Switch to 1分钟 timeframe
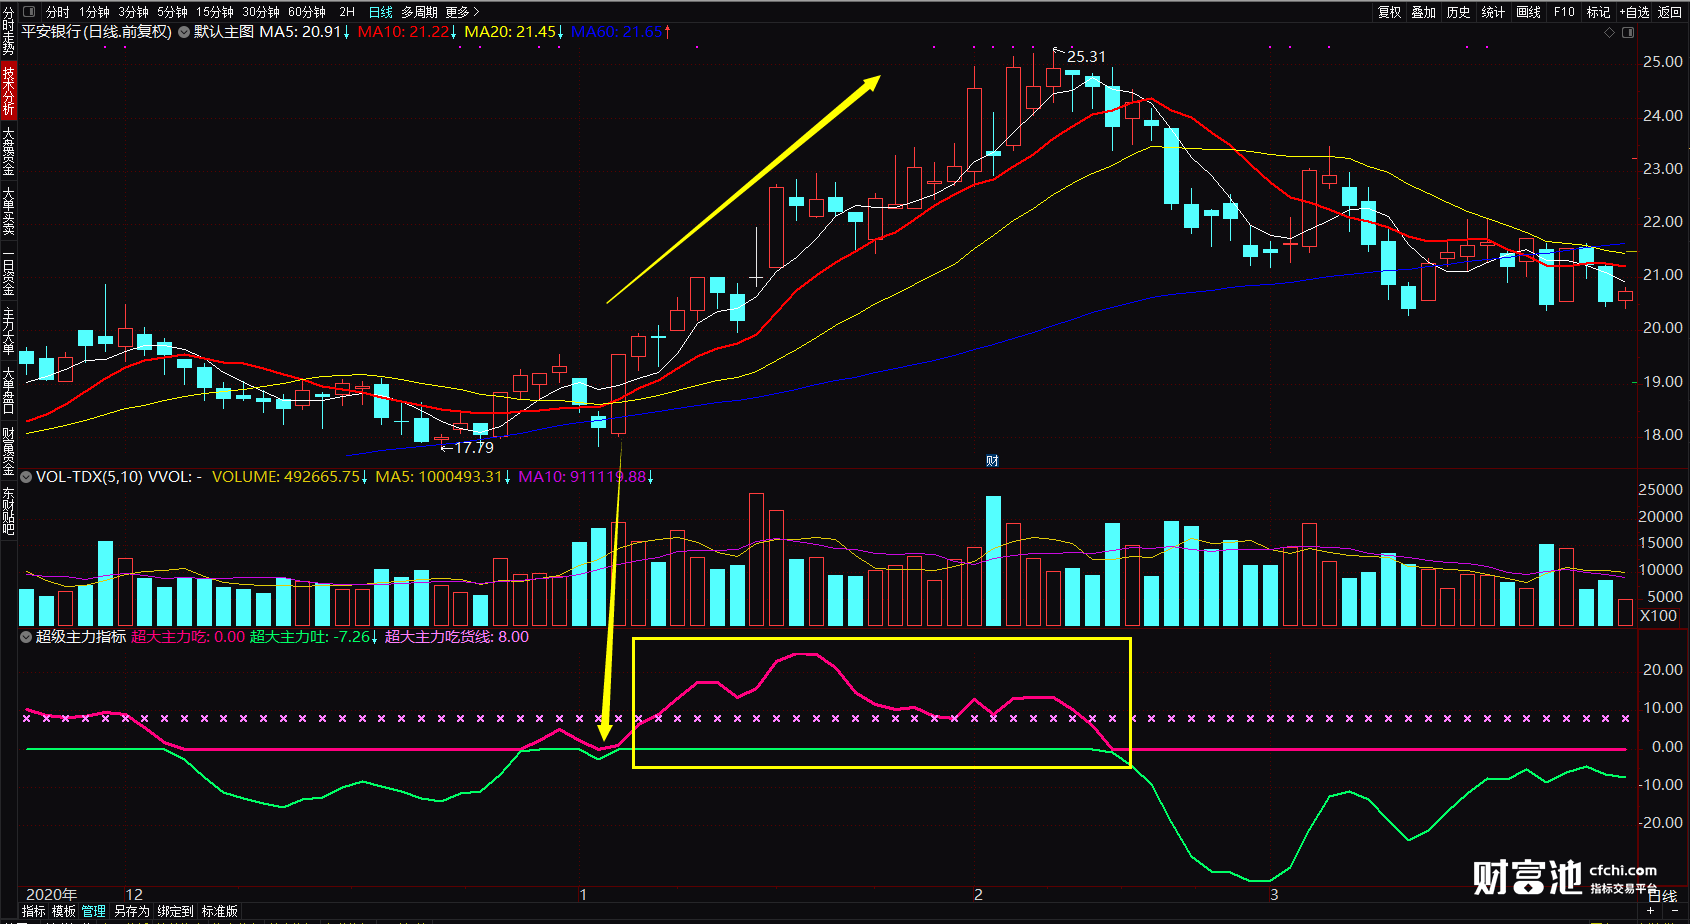 coord(94,12)
